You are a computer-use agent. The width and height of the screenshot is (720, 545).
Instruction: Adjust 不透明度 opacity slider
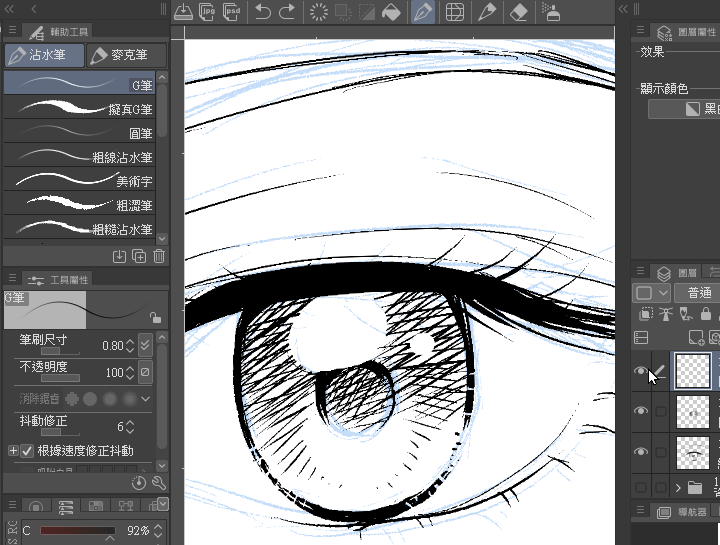click(60, 378)
